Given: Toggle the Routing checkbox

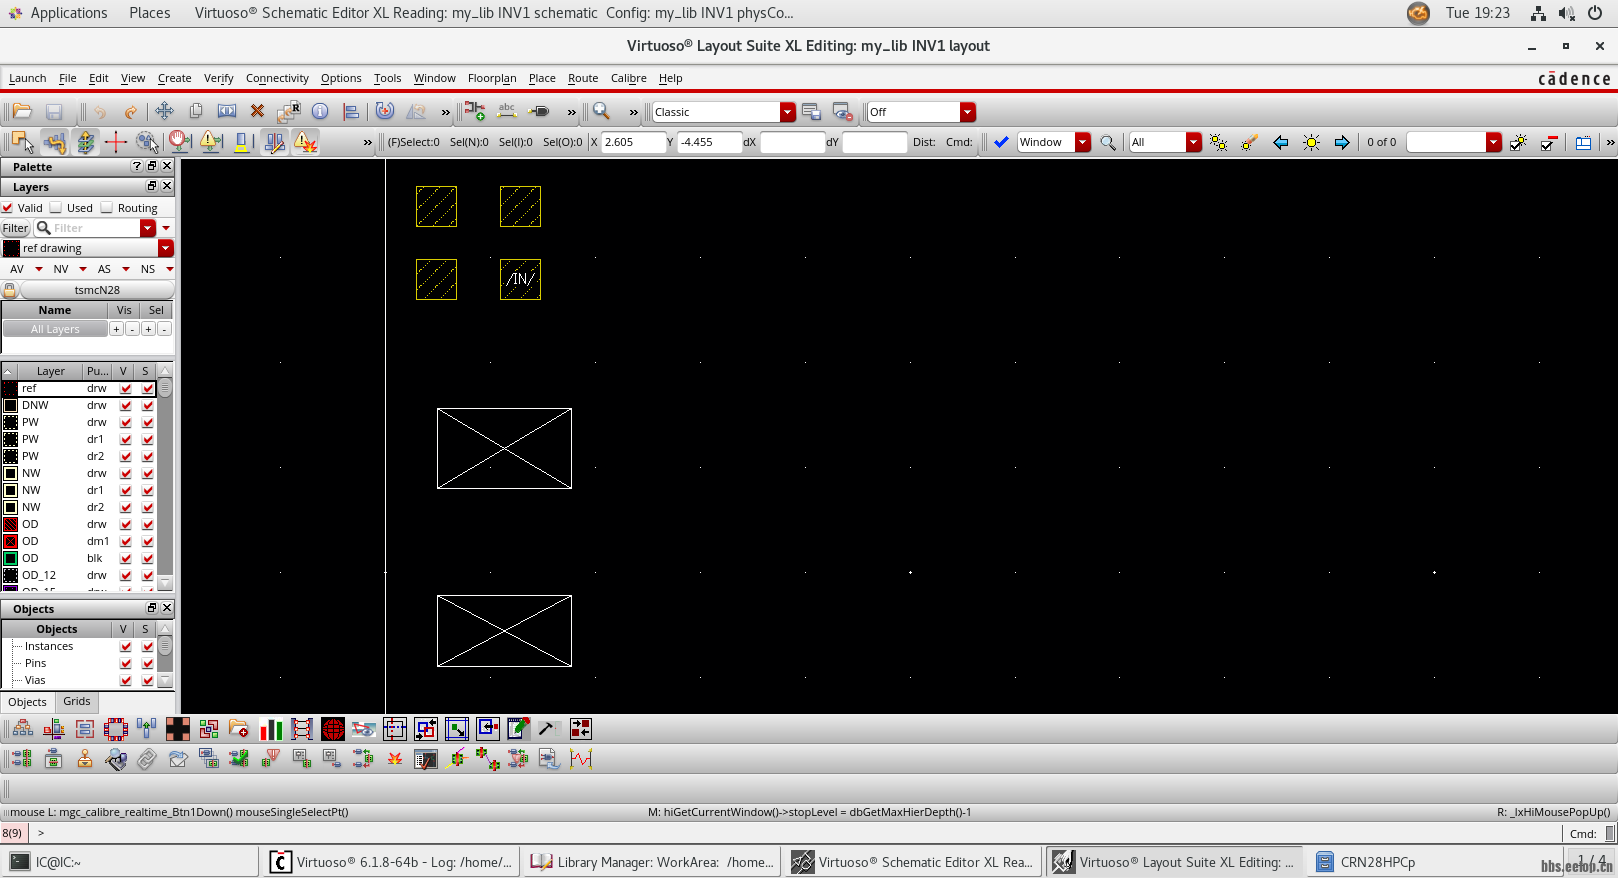Looking at the screenshot, I should (107, 208).
